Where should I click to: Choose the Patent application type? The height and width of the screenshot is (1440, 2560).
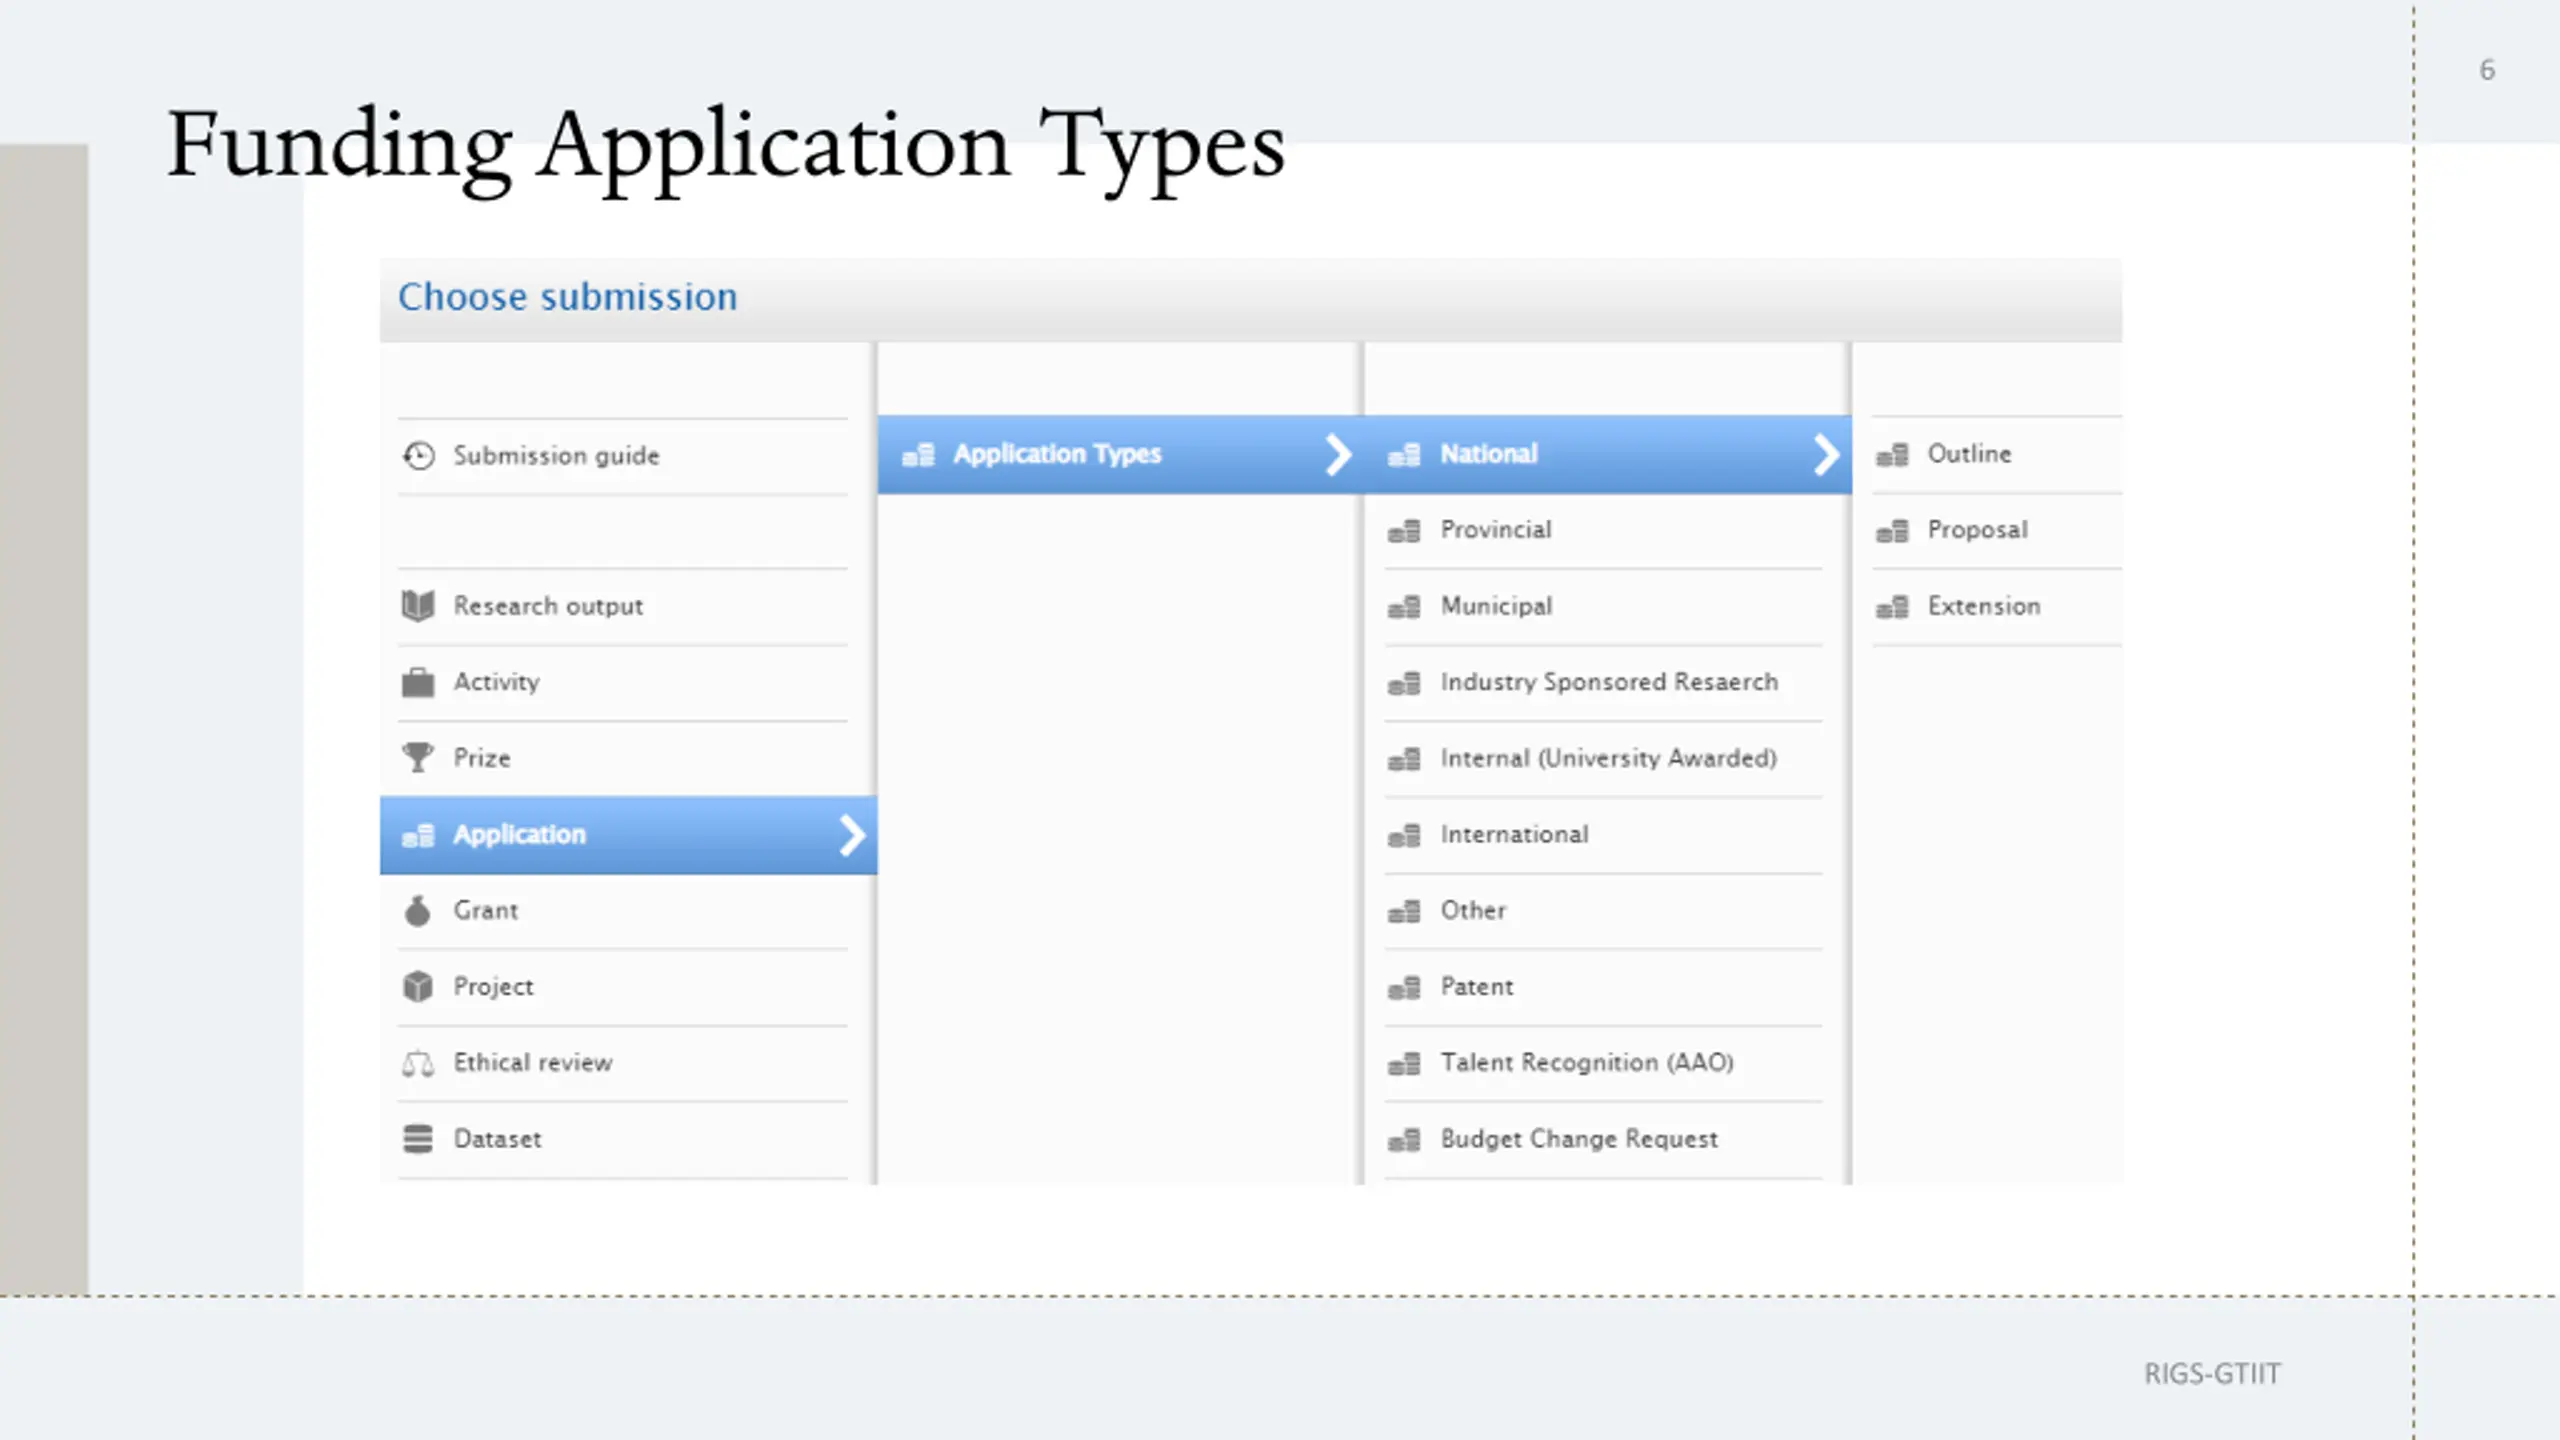[1603, 988]
